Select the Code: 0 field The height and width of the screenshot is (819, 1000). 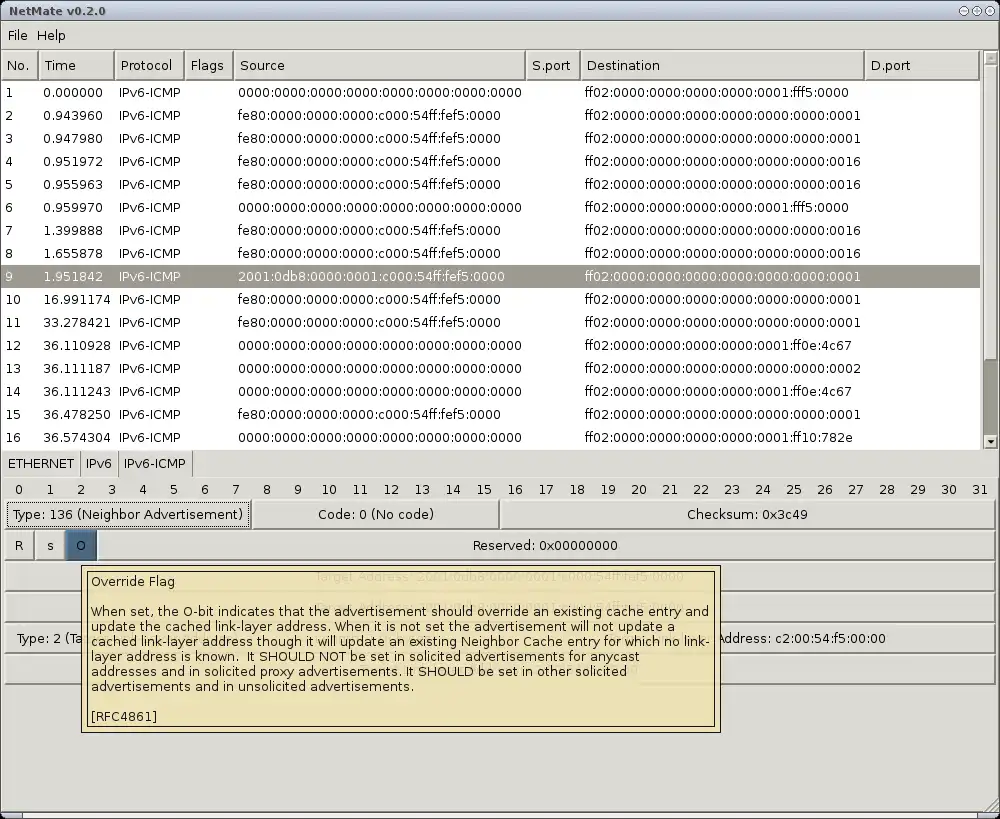376,515
